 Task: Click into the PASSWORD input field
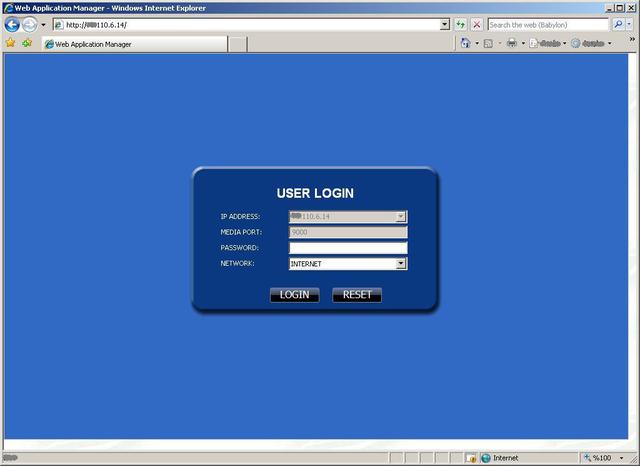pyautogui.click(x=347, y=248)
